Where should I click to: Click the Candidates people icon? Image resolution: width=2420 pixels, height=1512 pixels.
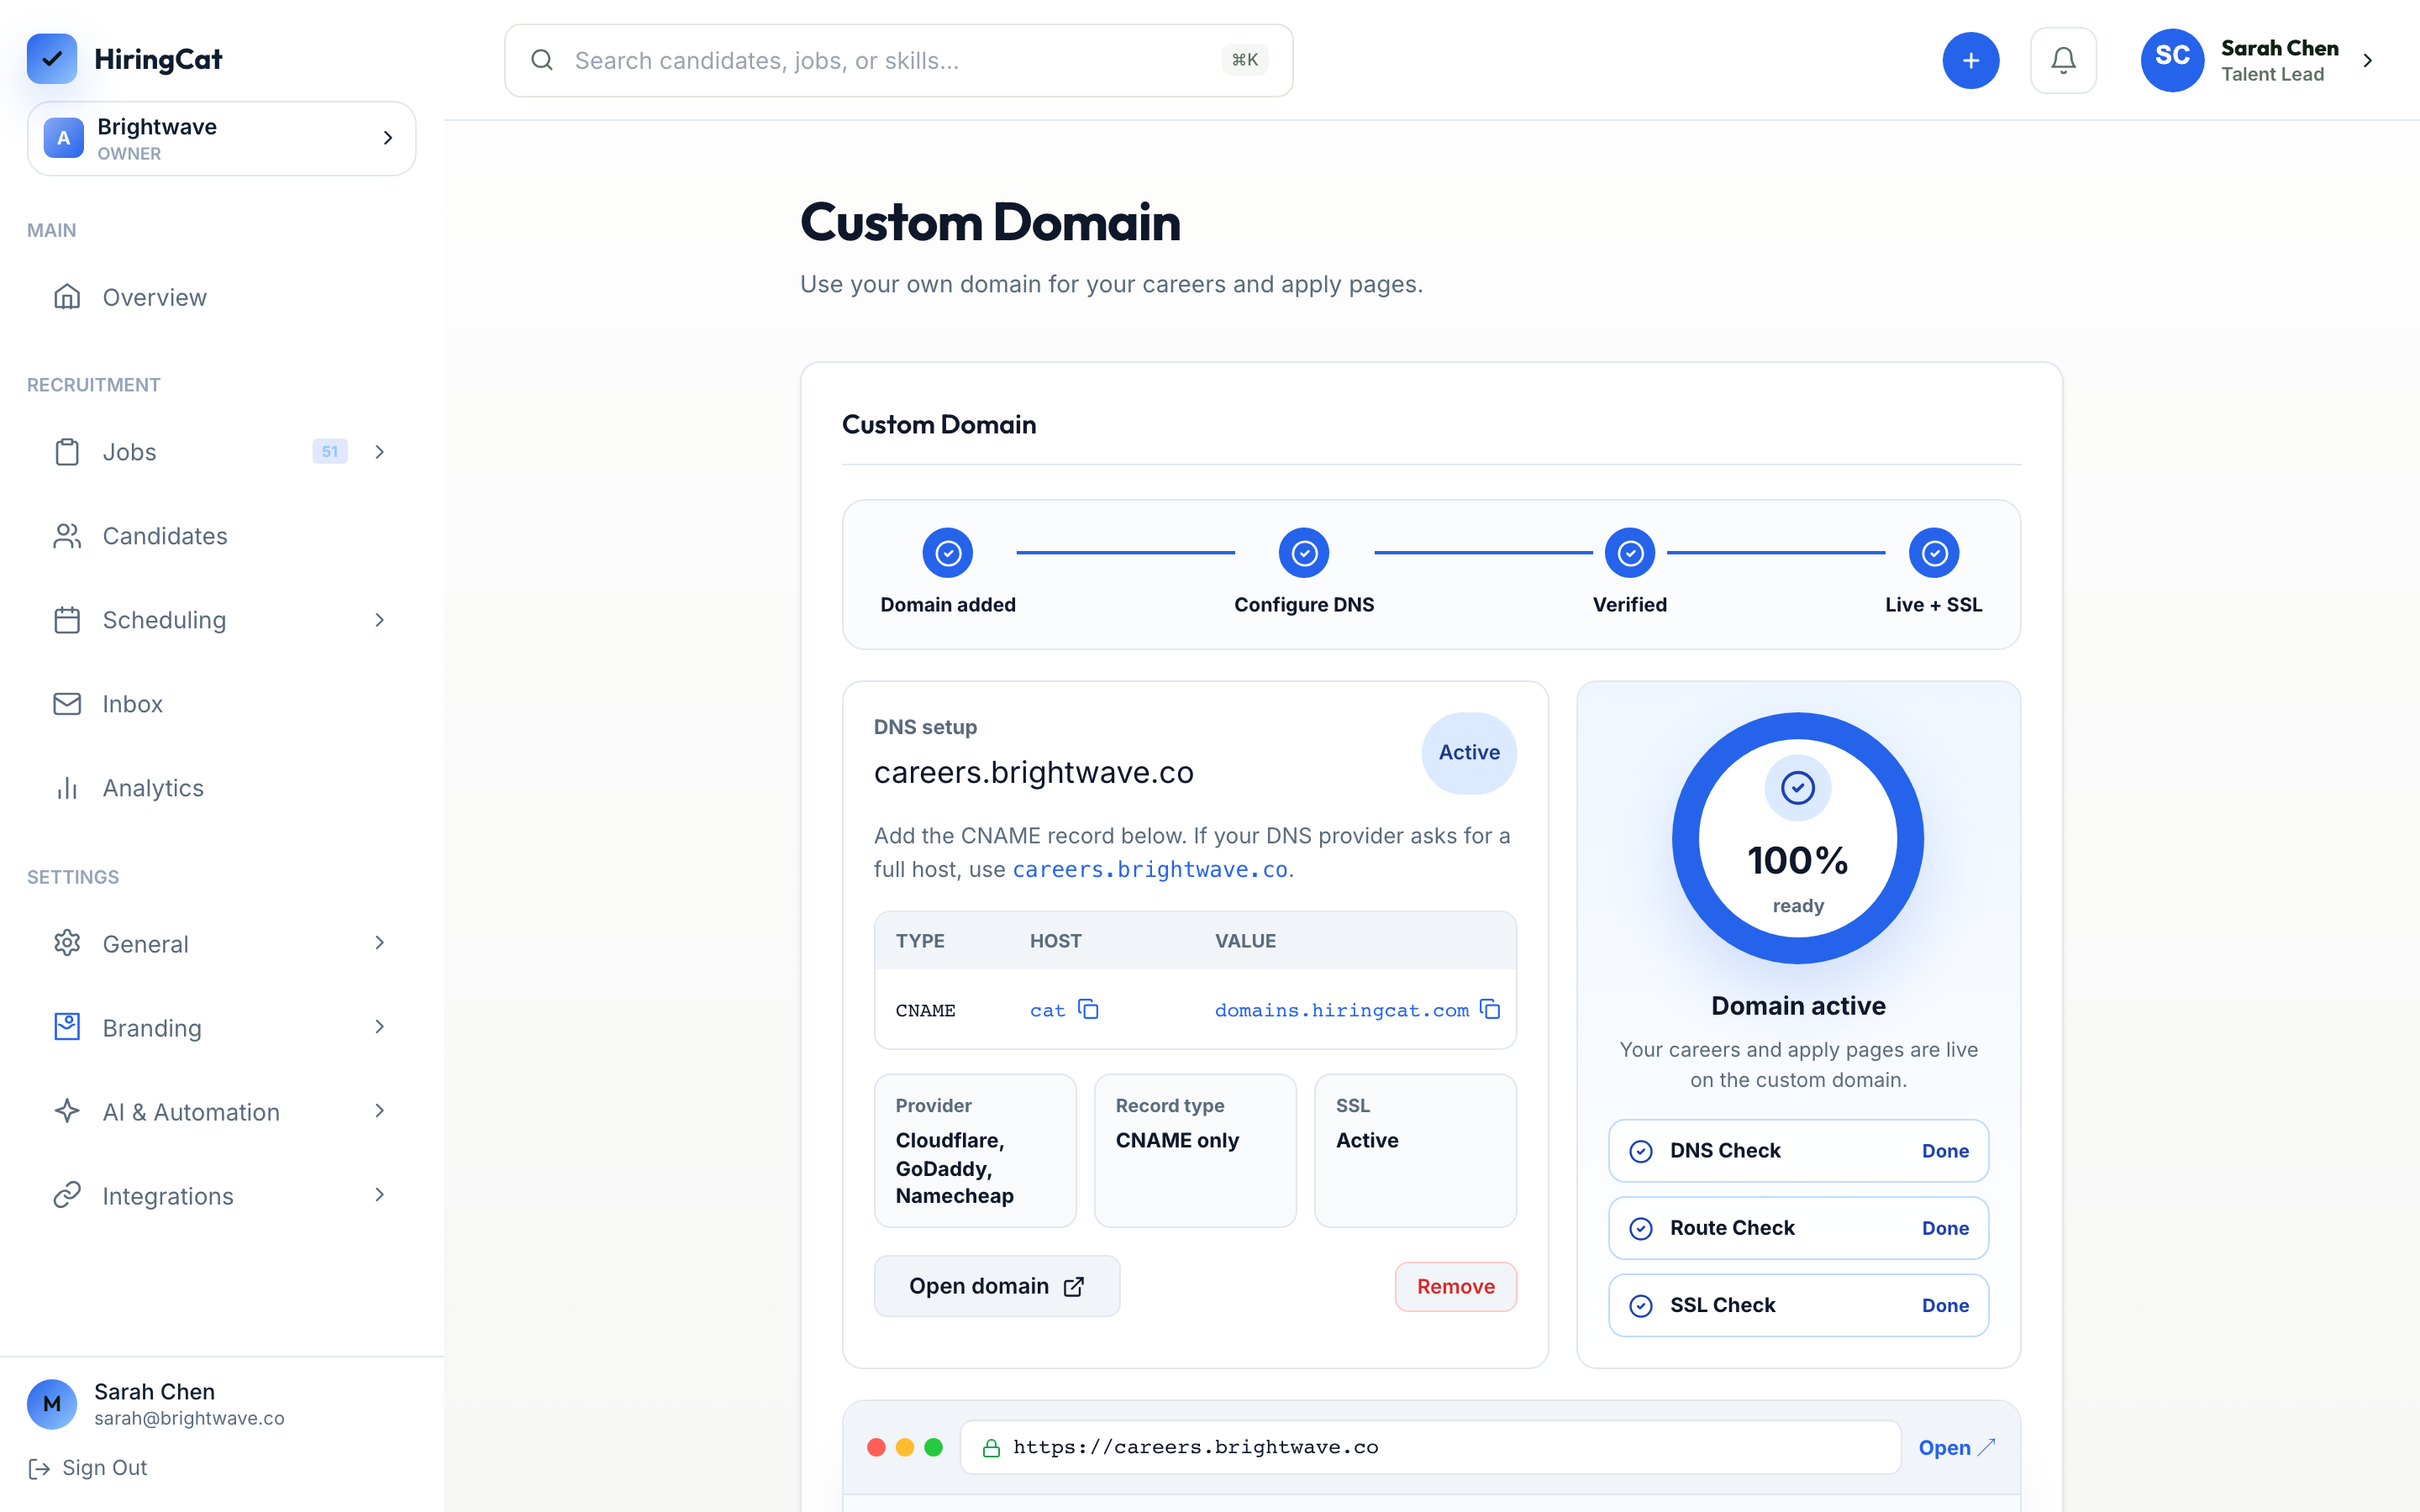[67, 536]
